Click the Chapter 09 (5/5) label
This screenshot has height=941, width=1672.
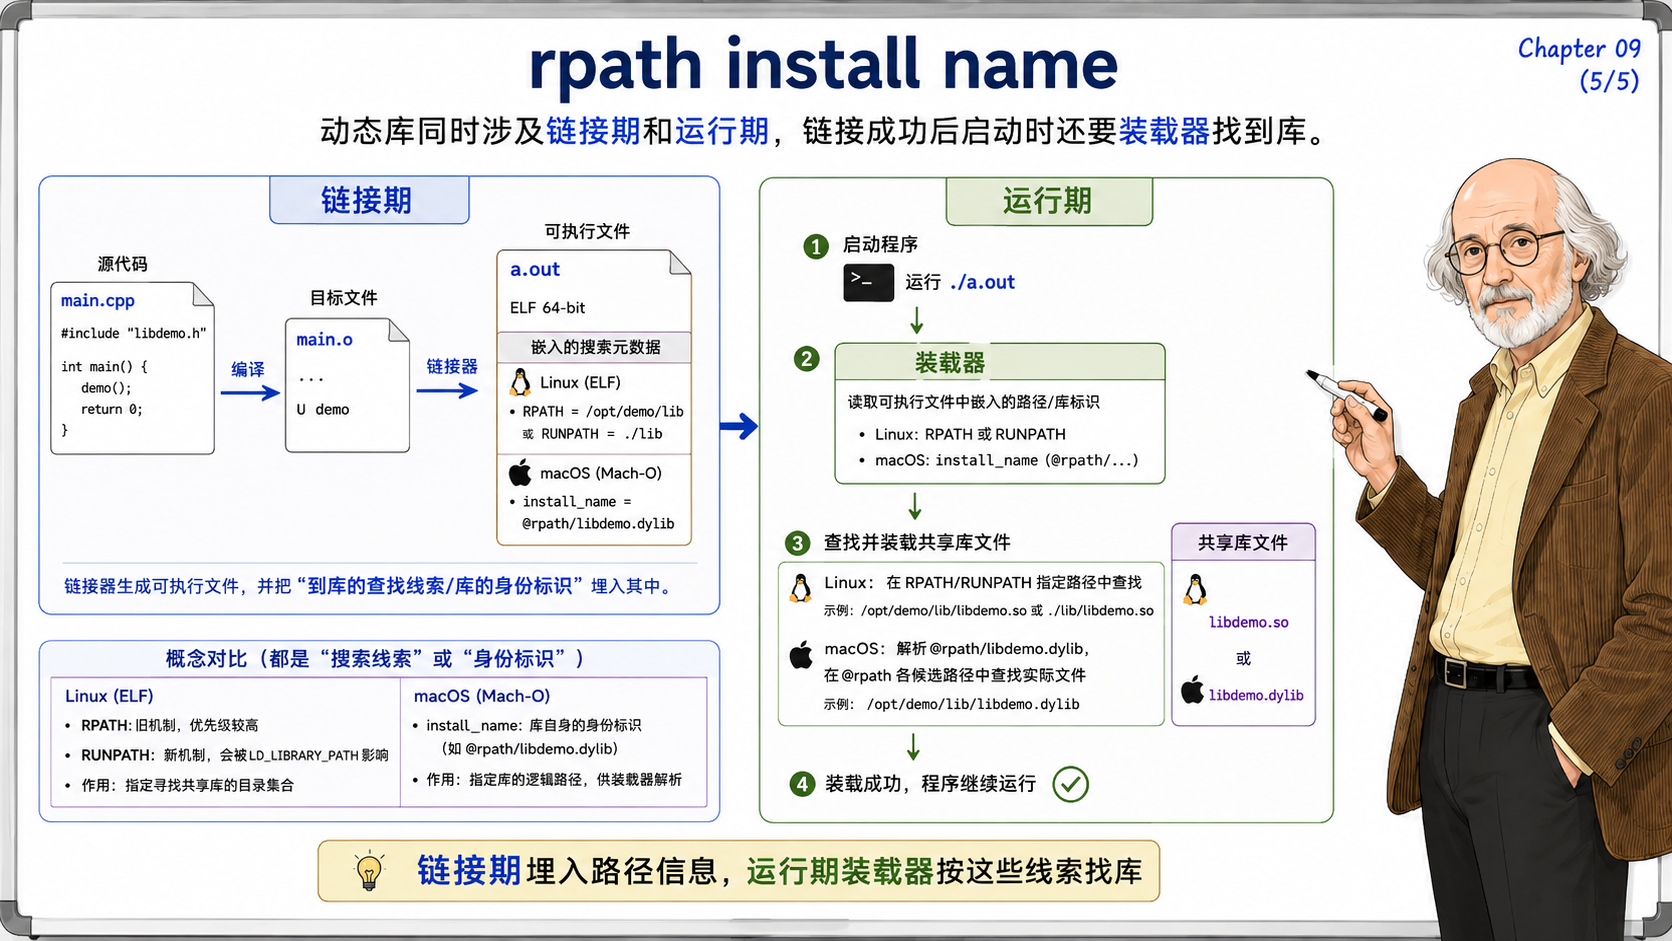coord(1579,64)
